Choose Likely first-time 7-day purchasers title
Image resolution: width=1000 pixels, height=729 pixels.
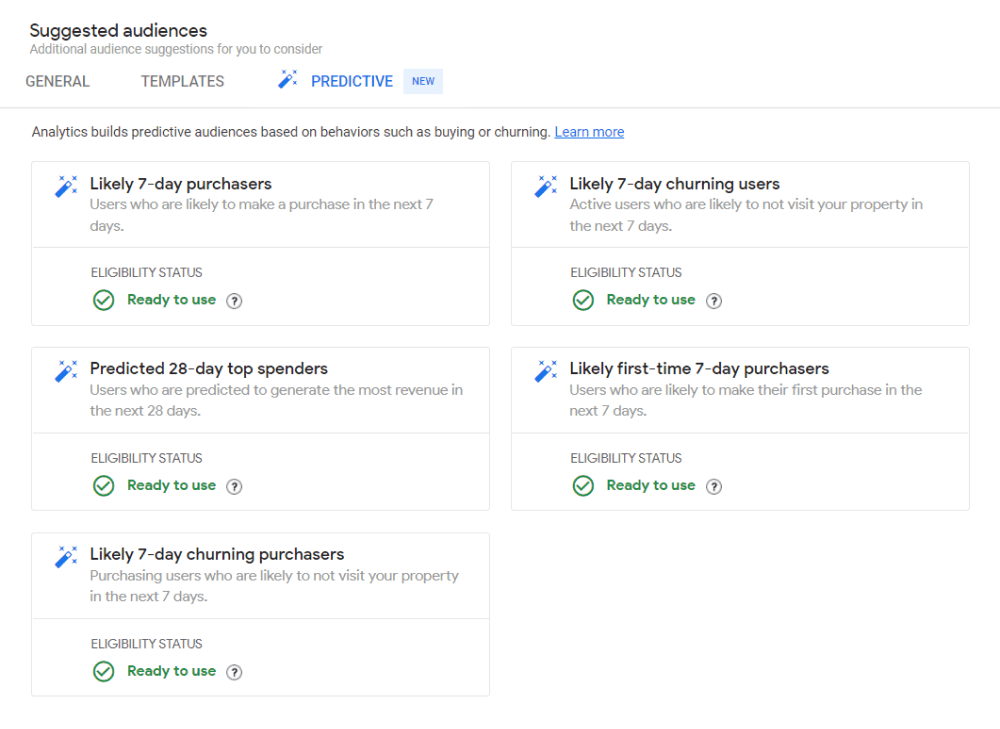point(699,369)
